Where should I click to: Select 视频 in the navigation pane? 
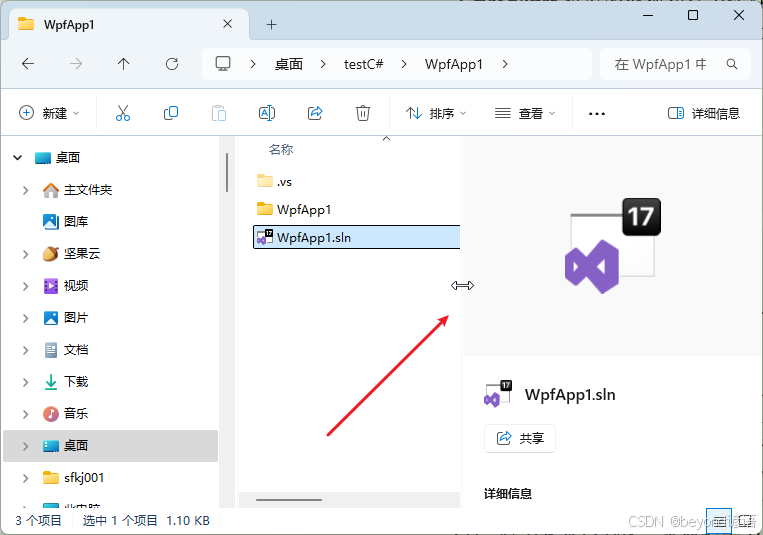point(76,286)
